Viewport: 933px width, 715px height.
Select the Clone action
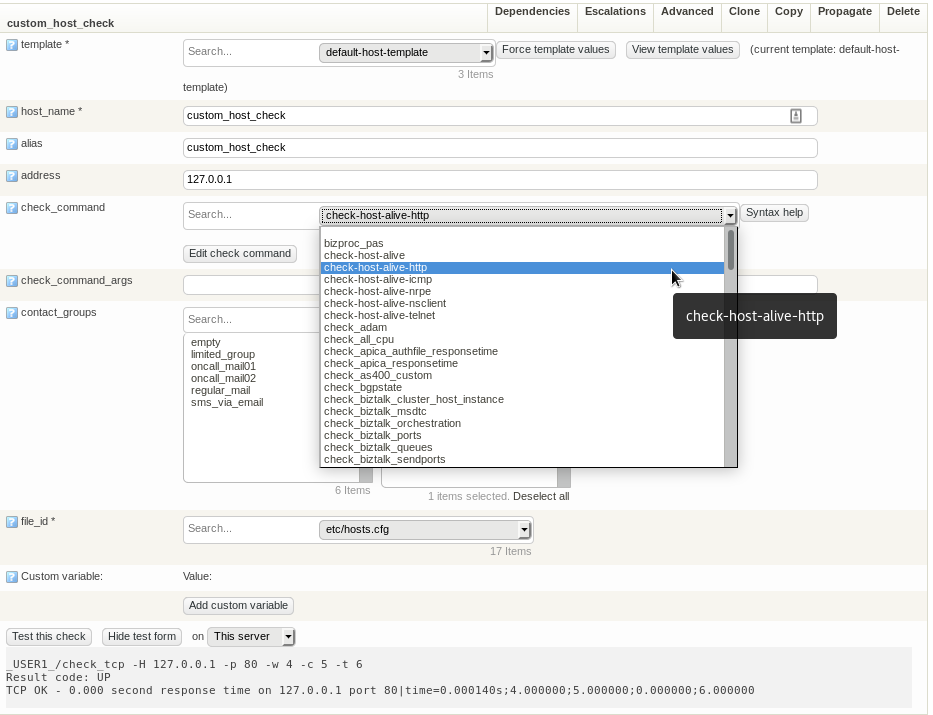tap(744, 11)
